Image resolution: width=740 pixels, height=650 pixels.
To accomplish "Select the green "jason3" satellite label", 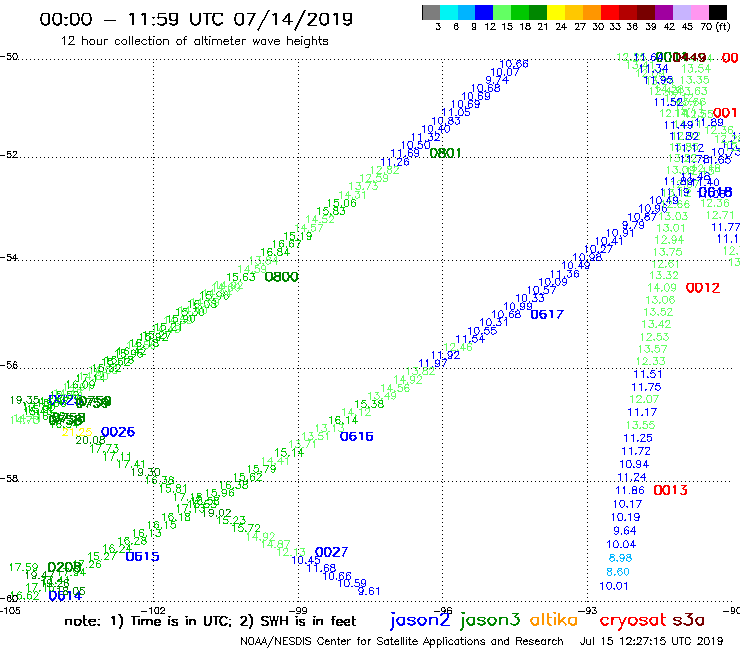I will (490, 620).
